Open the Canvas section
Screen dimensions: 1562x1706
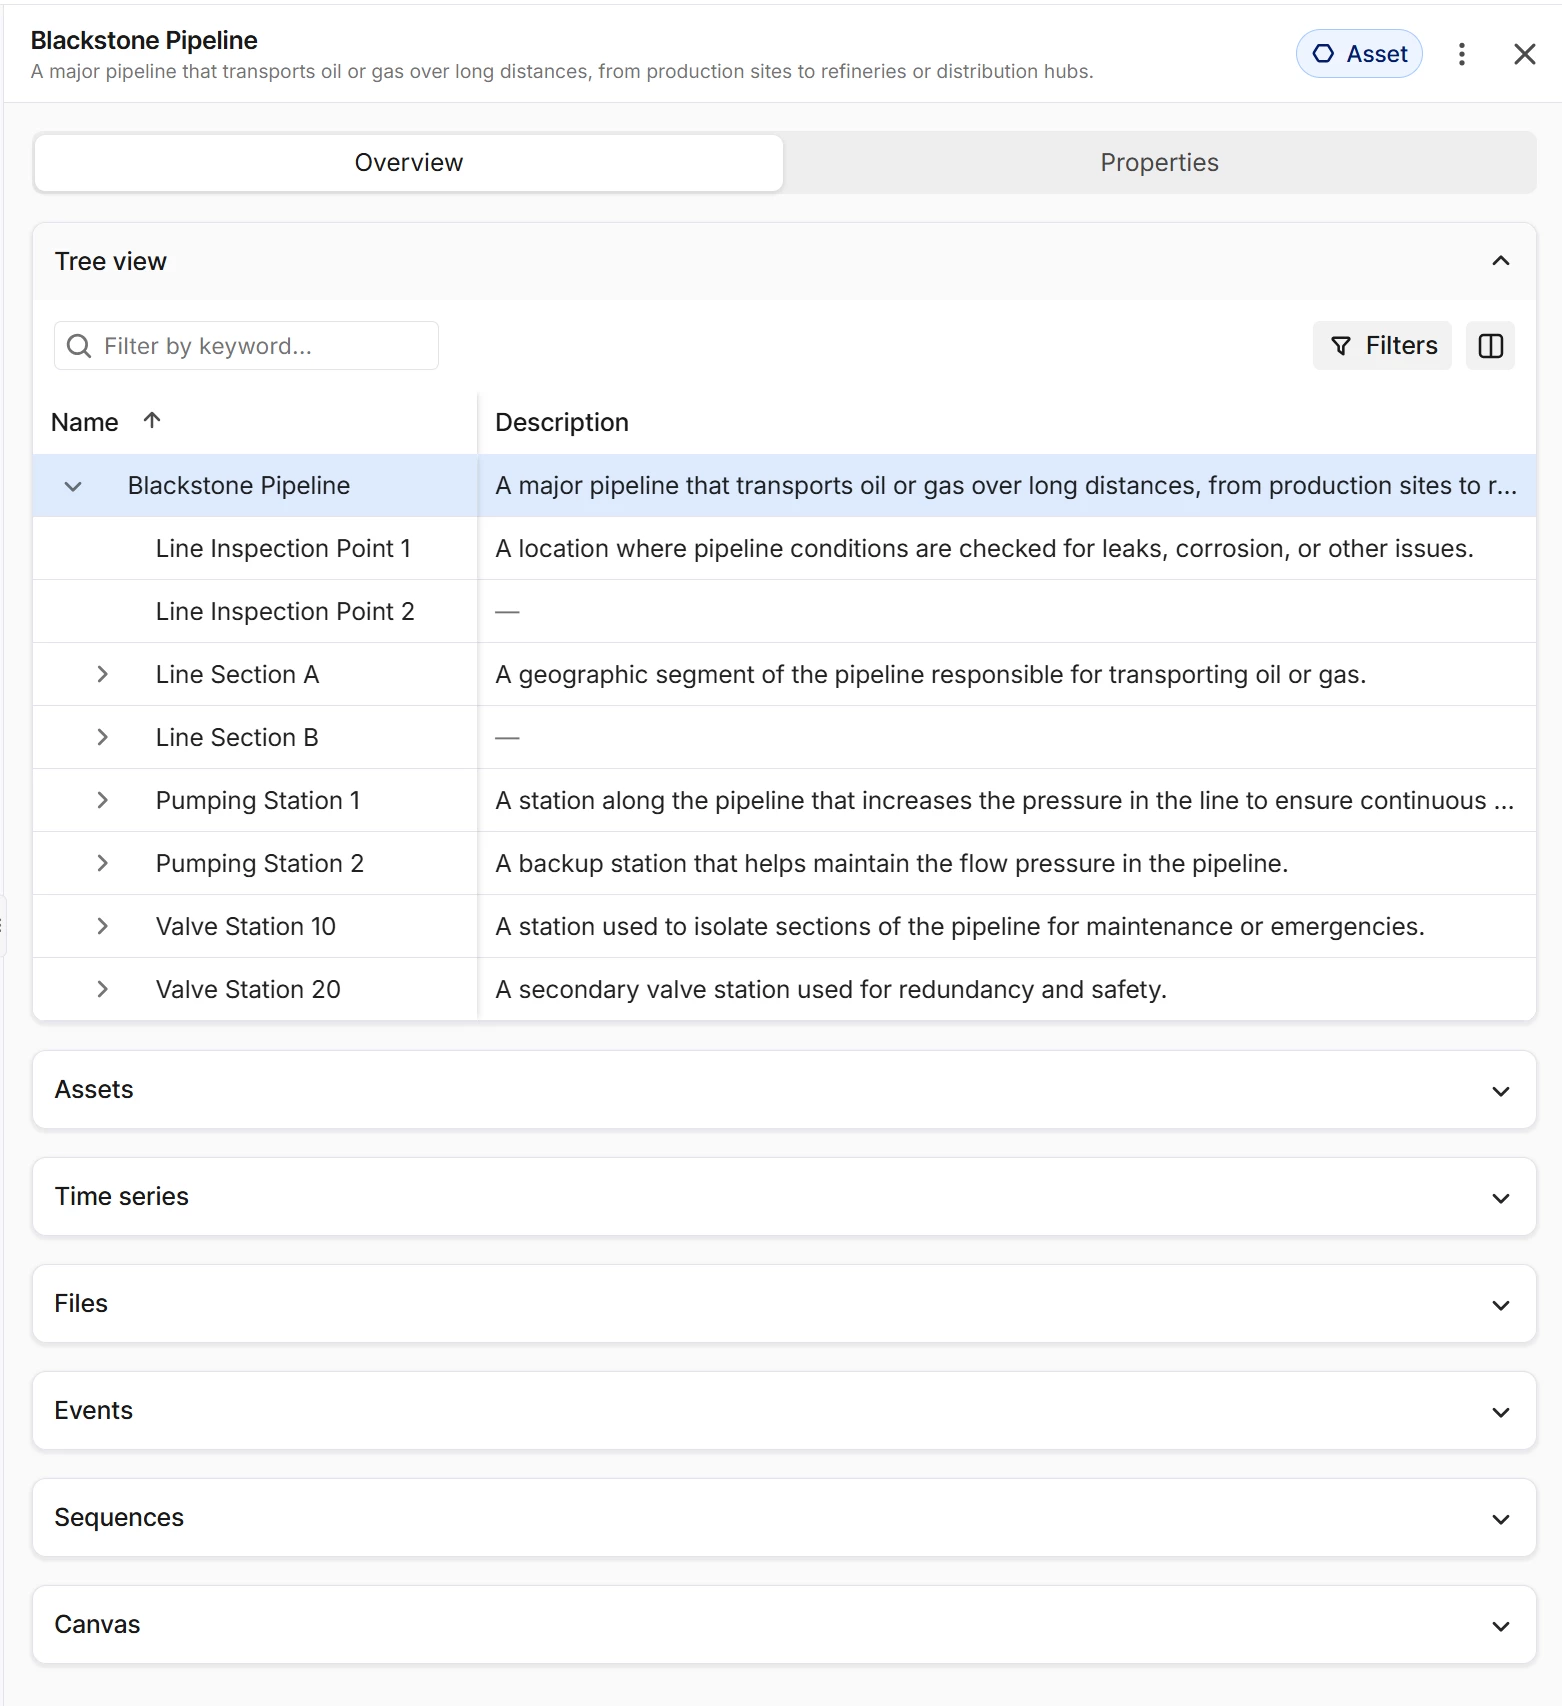click(784, 1625)
